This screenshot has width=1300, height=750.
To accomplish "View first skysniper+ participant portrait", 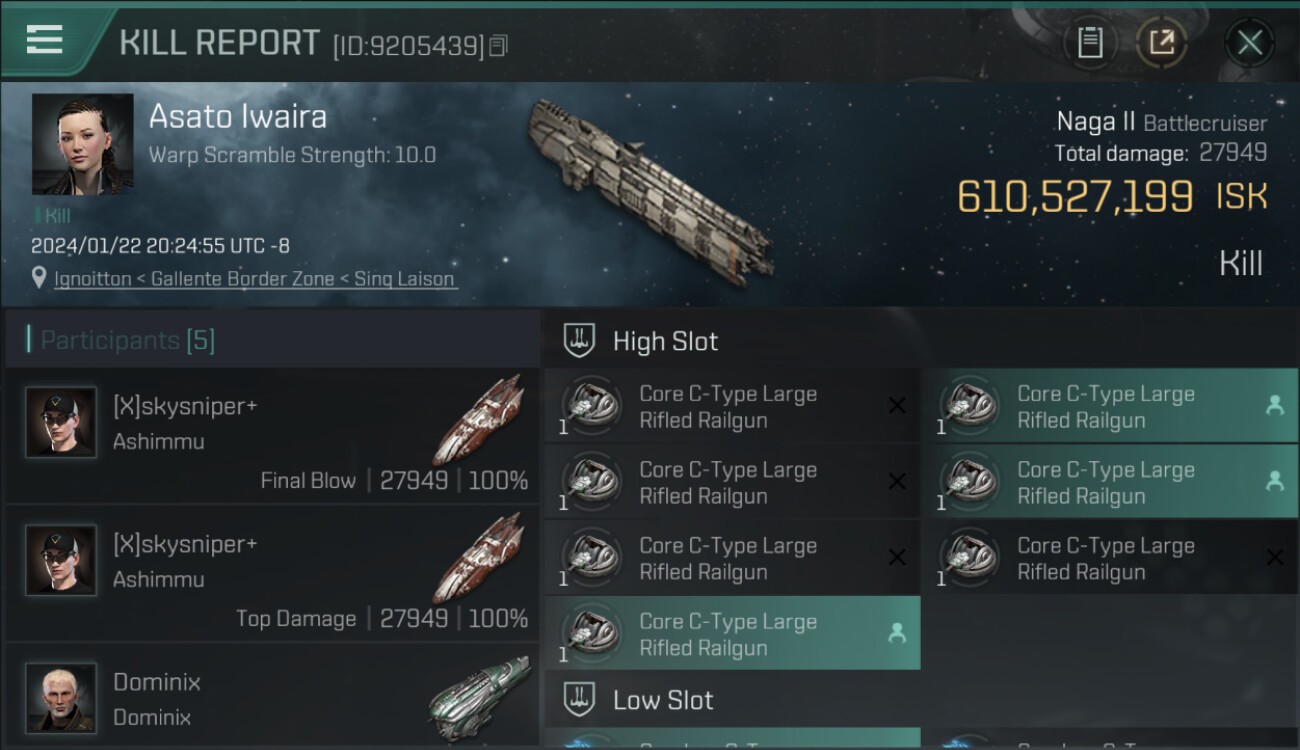I will [x=61, y=422].
